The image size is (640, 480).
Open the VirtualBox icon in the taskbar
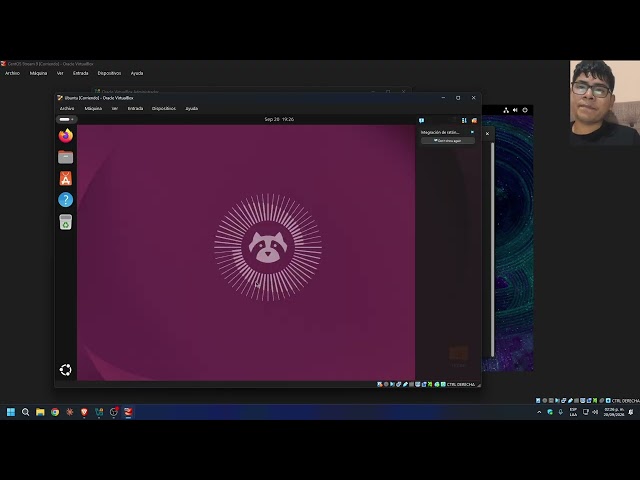(128, 412)
